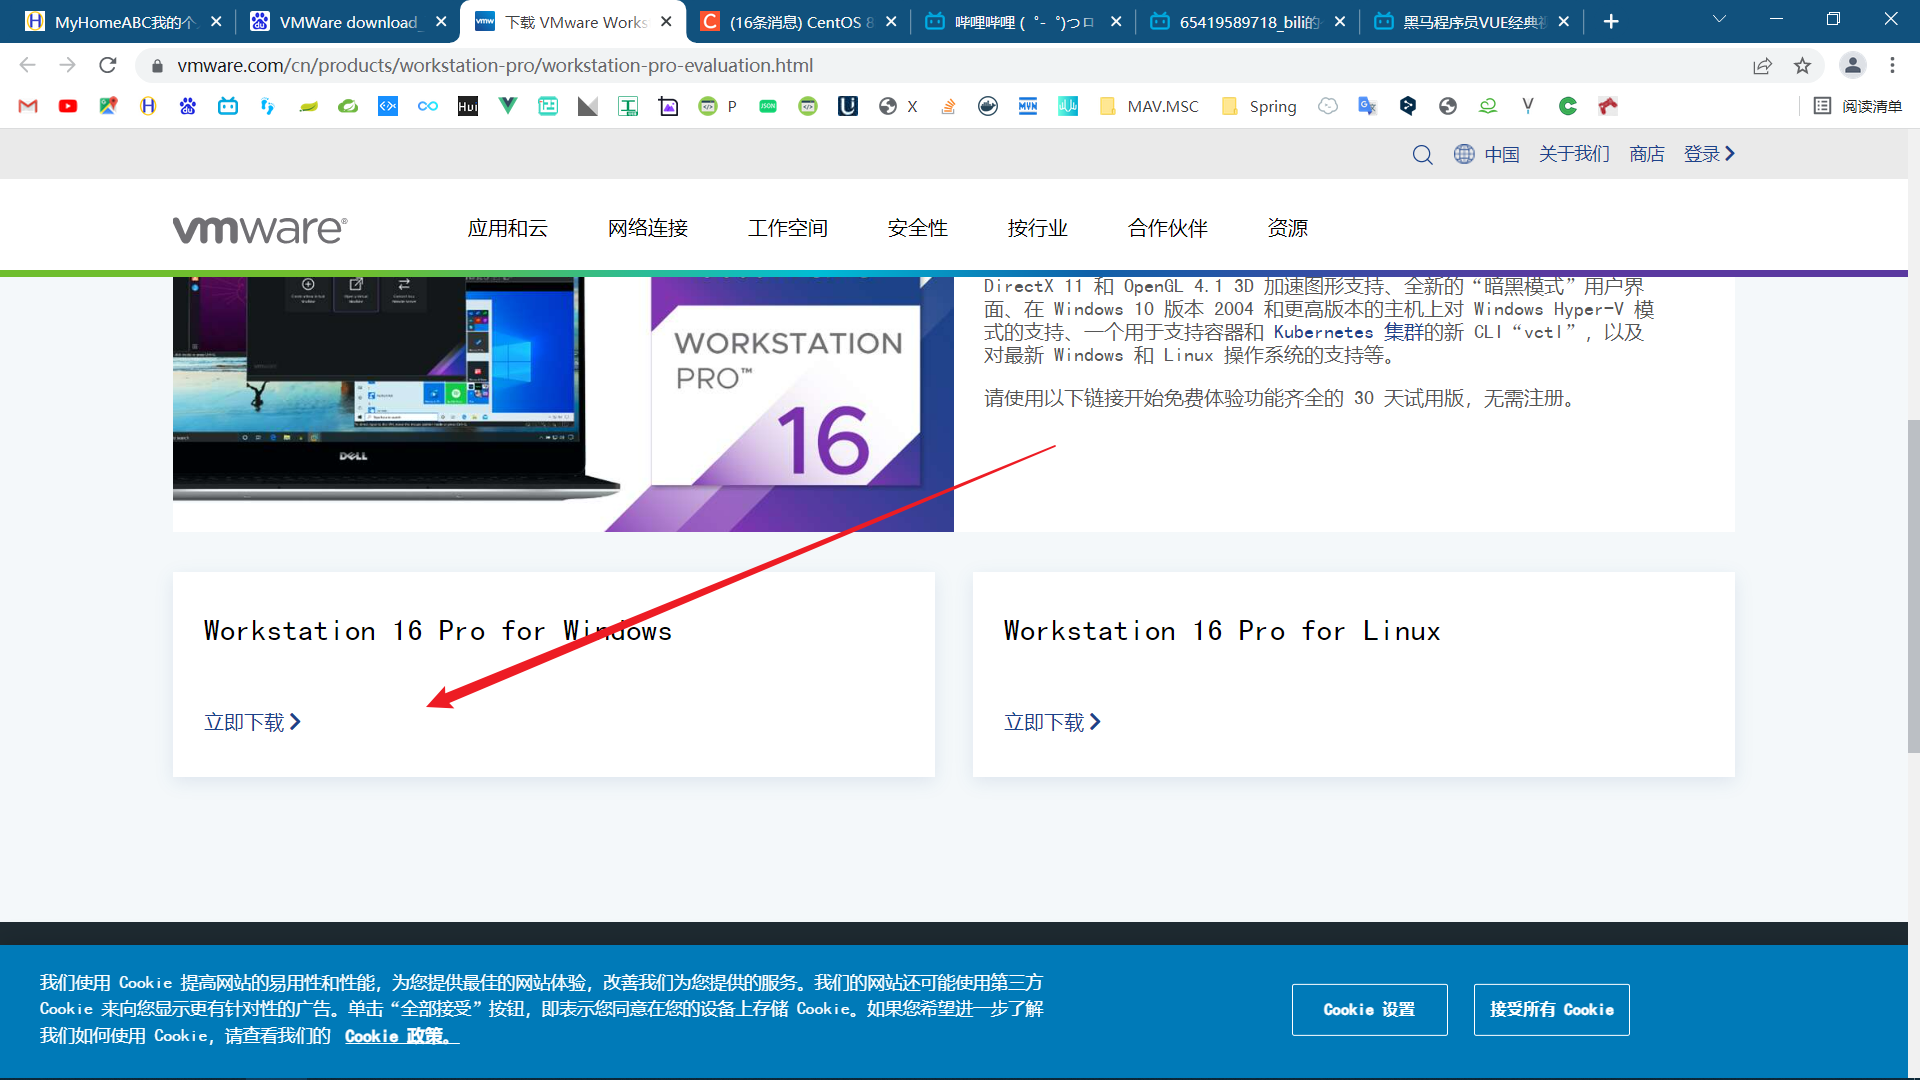Open 关于我们 link
Viewport: 1920px width, 1080px height.
1574,154
